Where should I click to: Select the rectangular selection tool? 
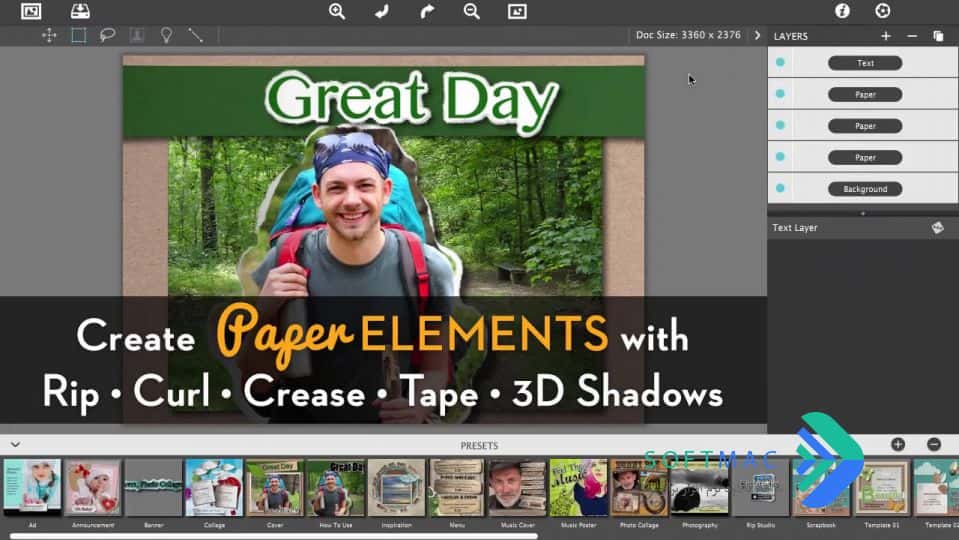click(x=78, y=35)
